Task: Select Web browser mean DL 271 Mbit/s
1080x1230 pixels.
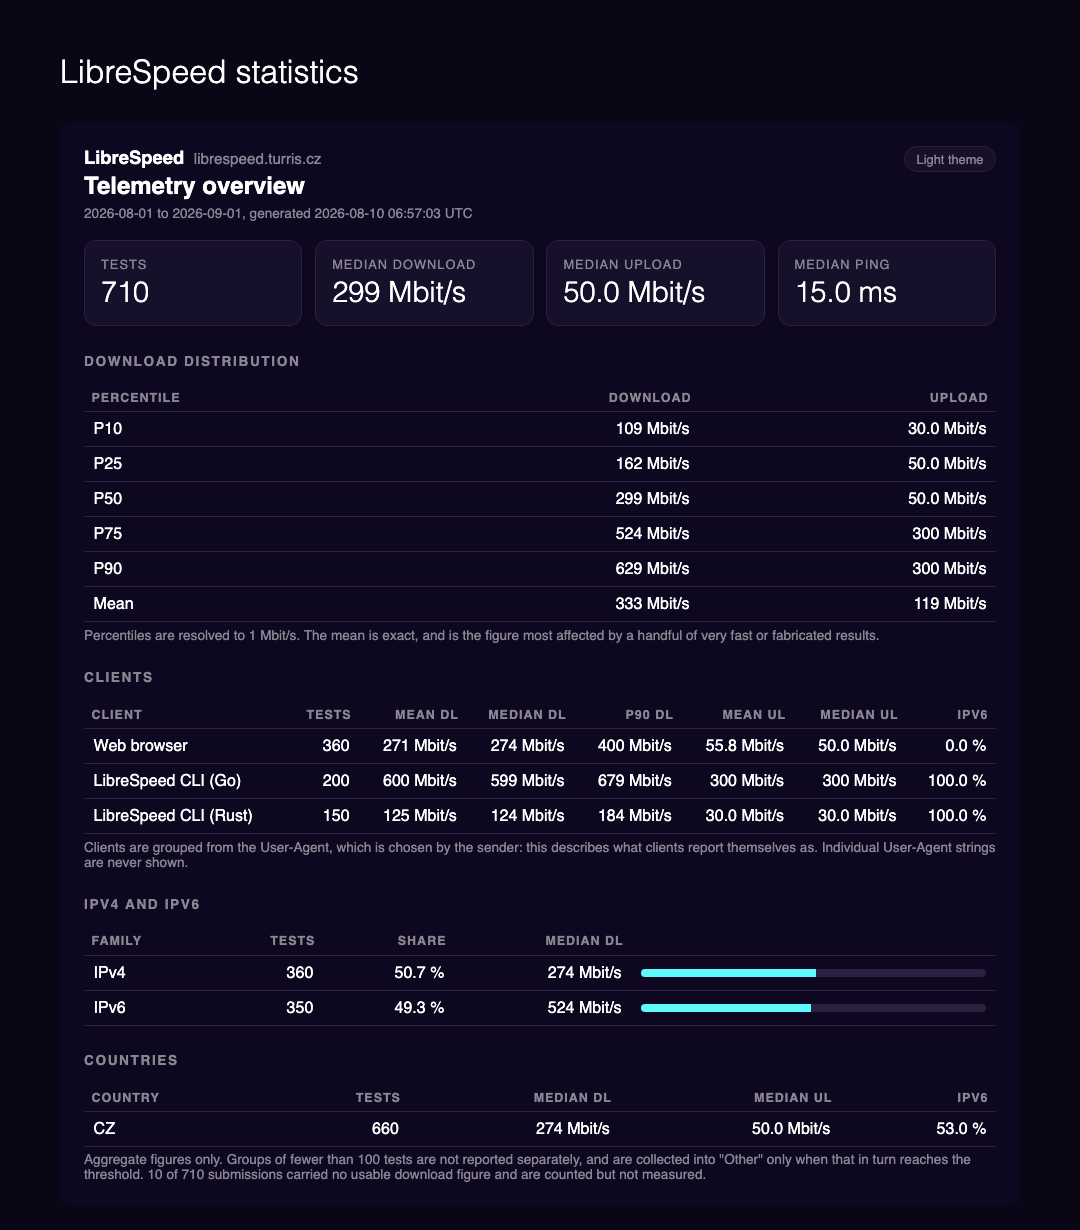Action: coord(420,746)
